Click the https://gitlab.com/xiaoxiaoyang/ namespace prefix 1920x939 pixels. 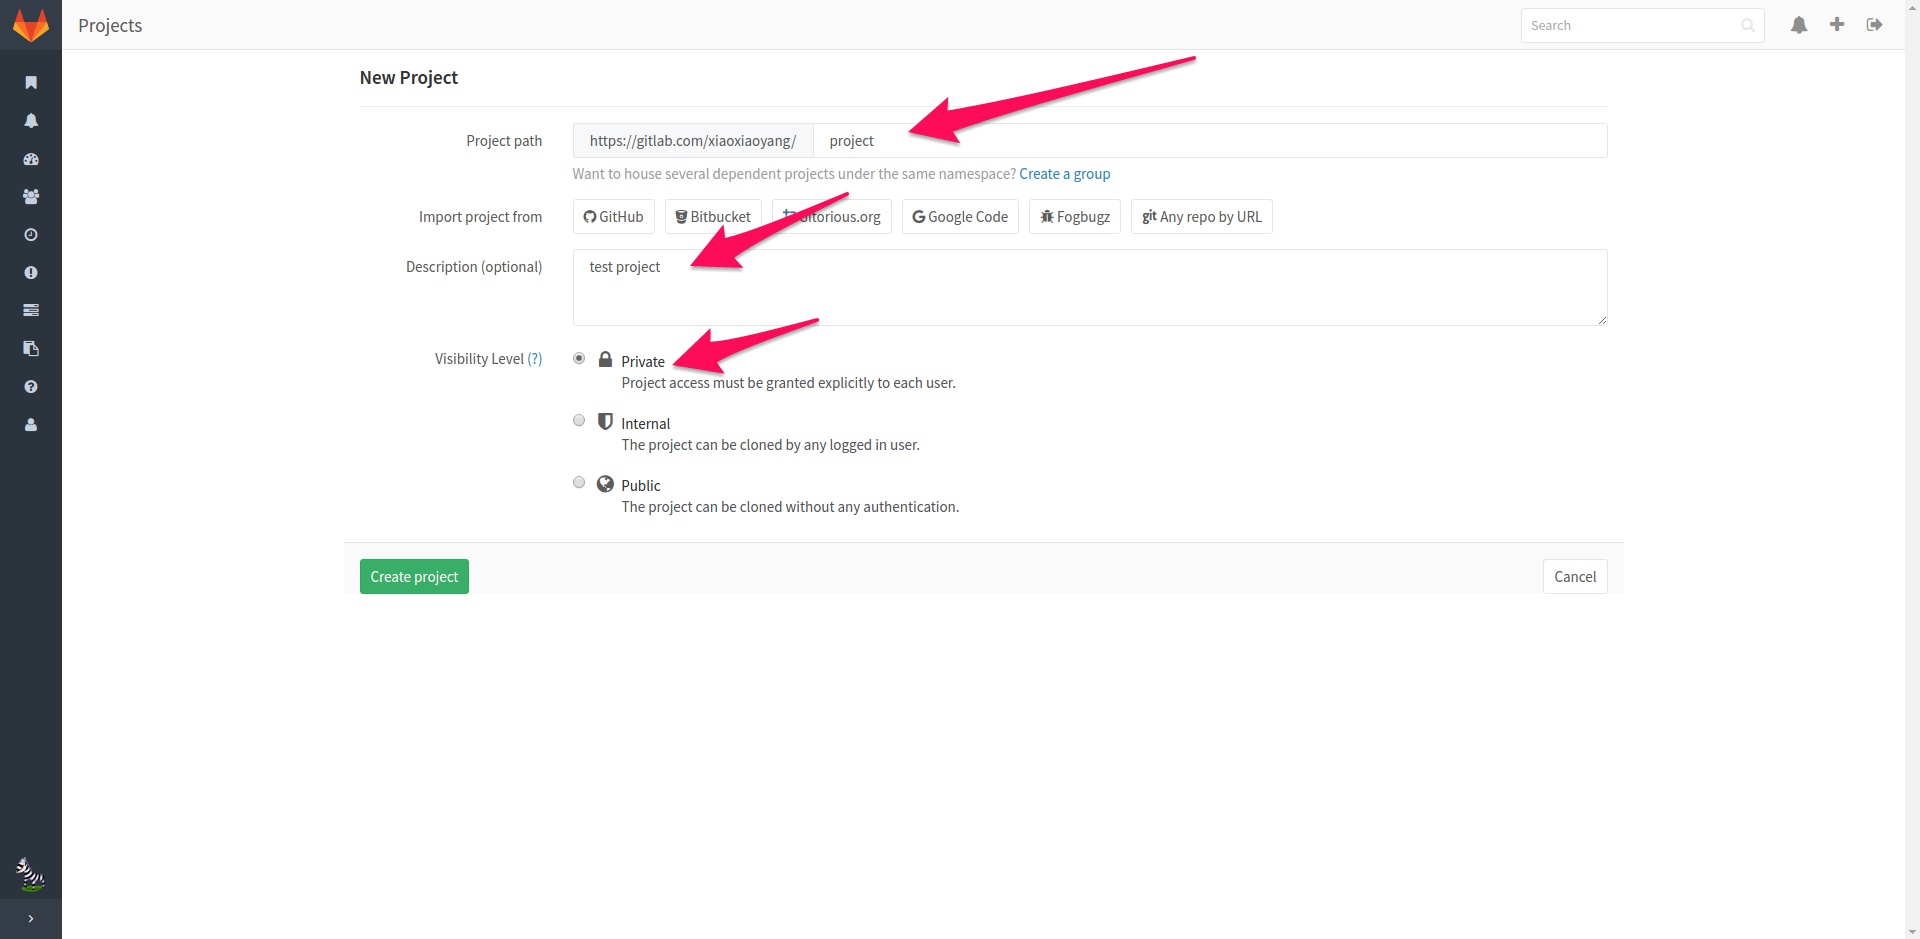pyautogui.click(x=693, y=141)
